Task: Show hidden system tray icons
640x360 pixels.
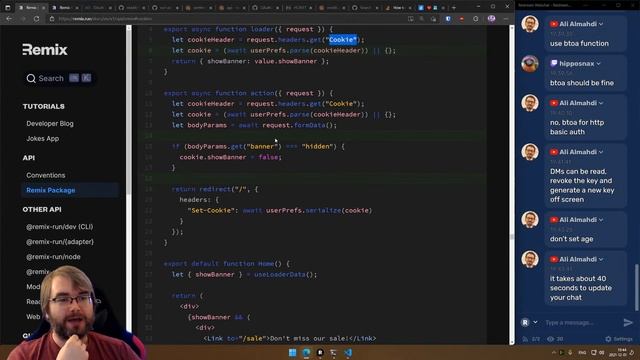Action: (554, 353)
